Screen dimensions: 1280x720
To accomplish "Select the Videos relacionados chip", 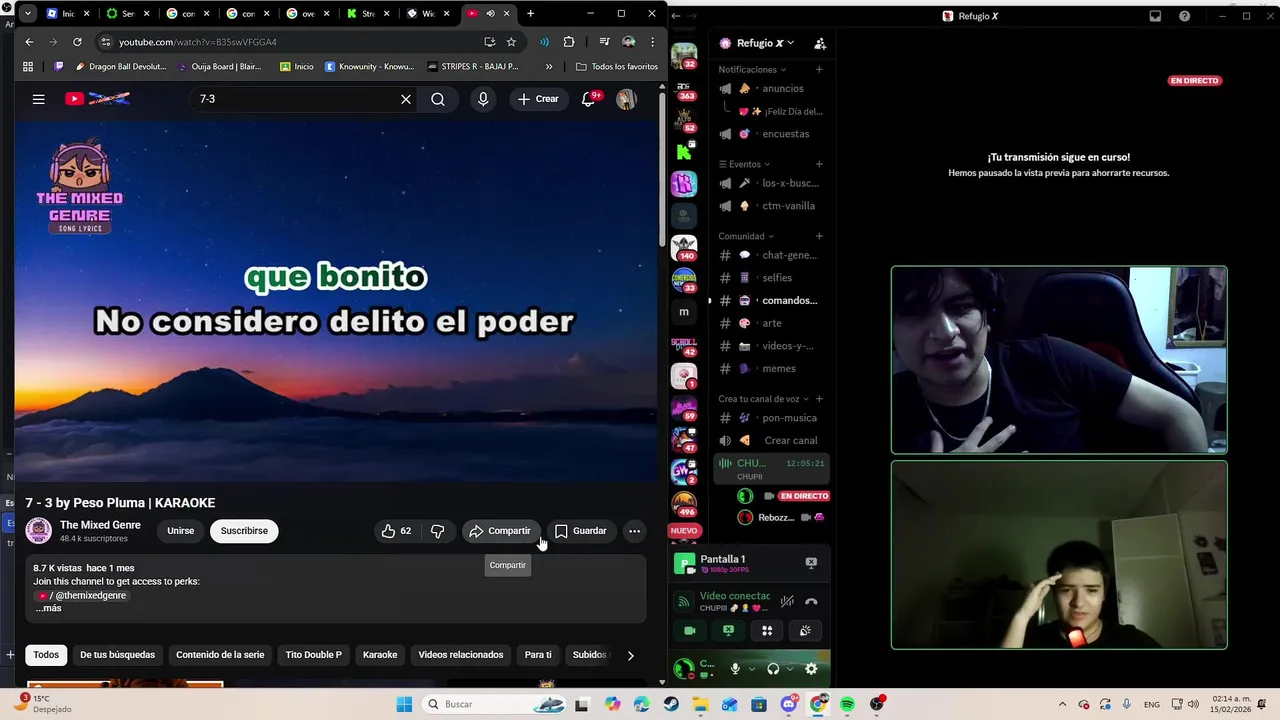I will tap(461, 655).
